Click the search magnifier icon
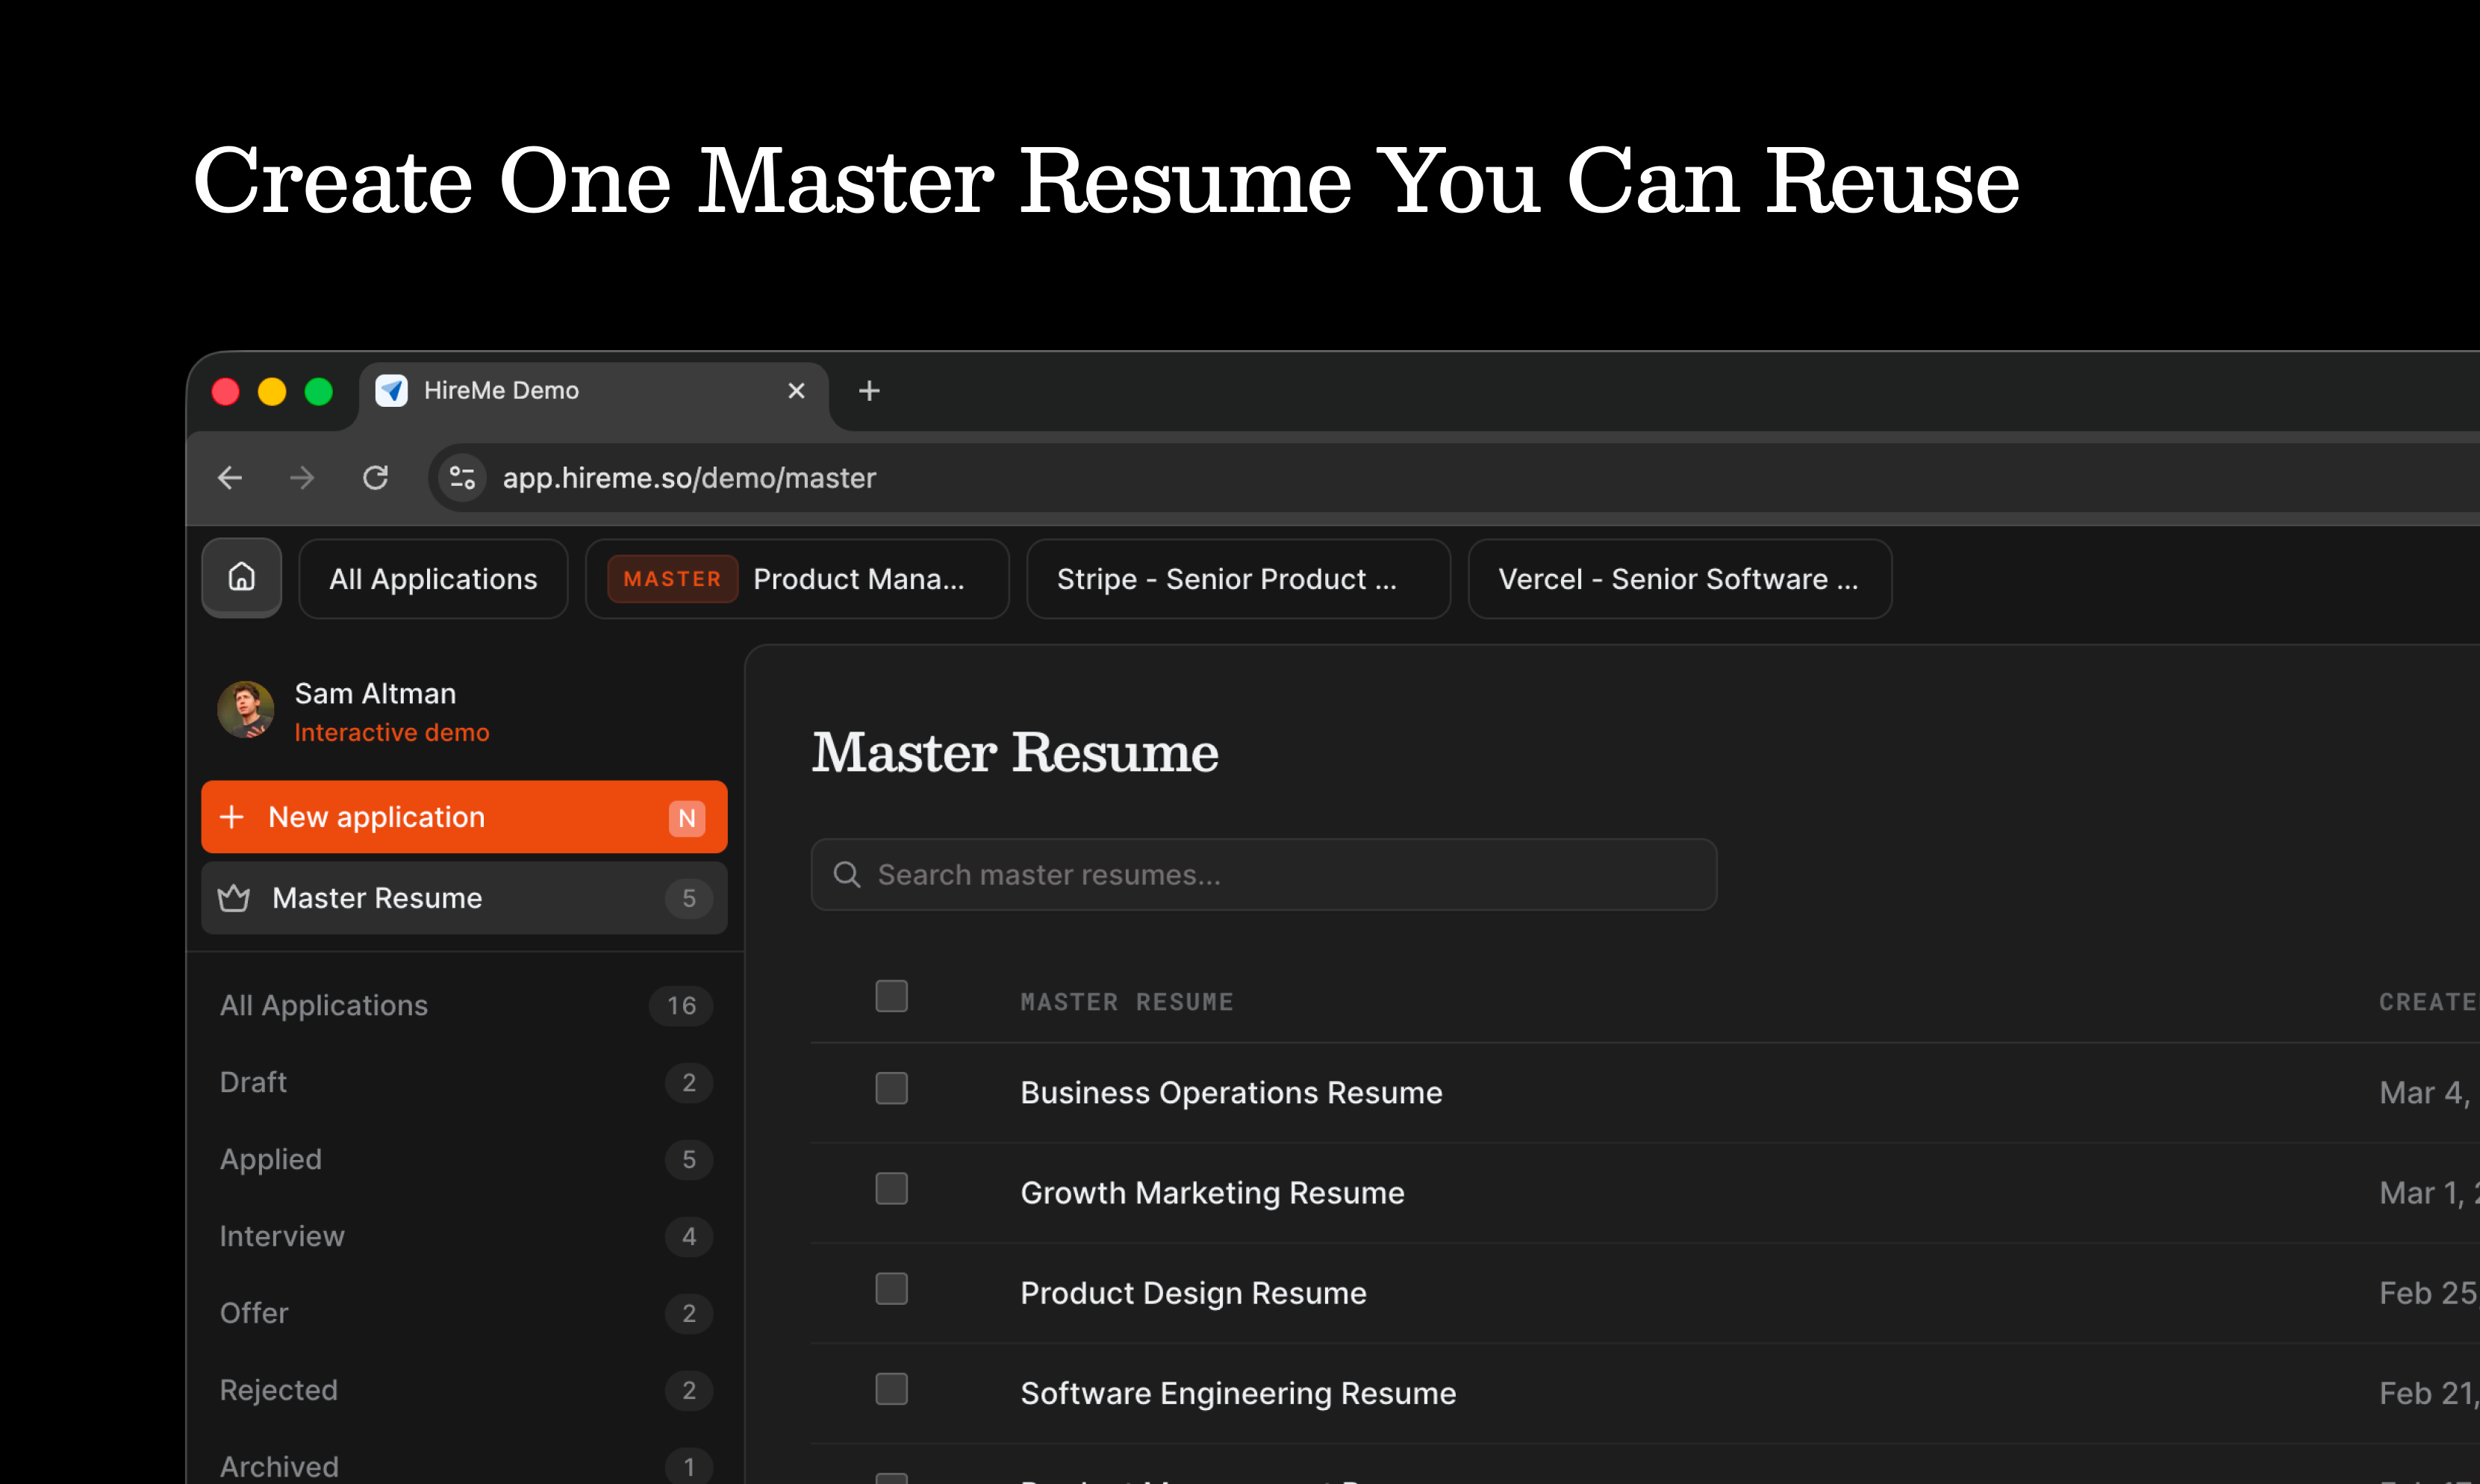Image resolution: width=2480 pixels, height=1484 pixels. tap(847, 875)
